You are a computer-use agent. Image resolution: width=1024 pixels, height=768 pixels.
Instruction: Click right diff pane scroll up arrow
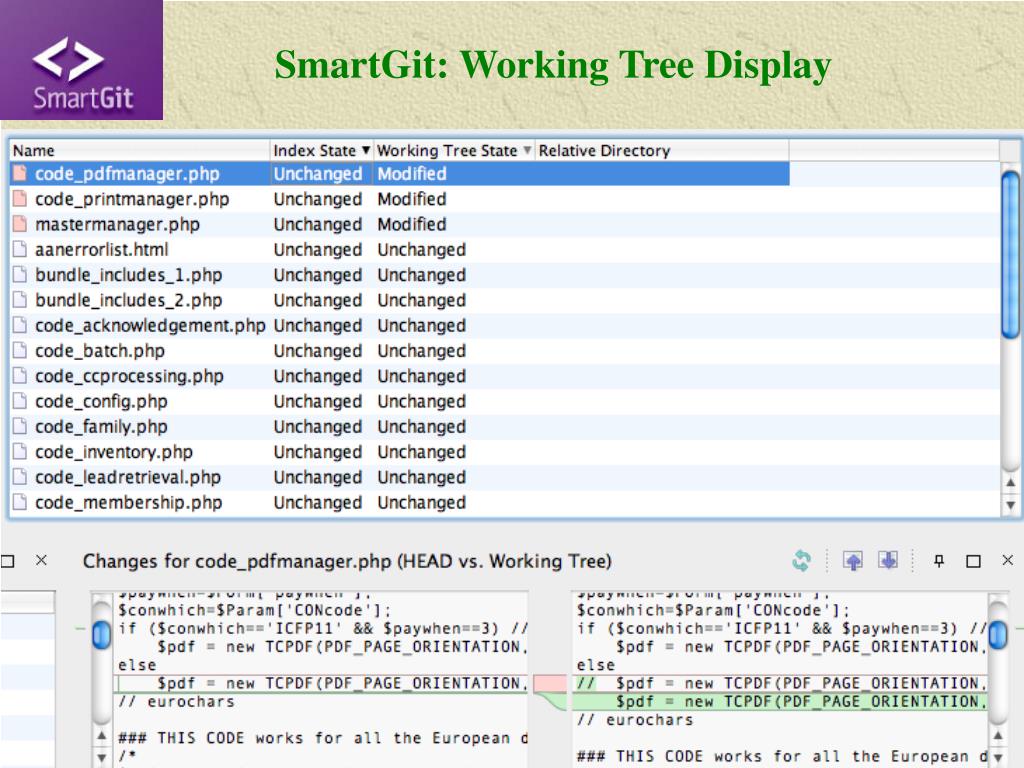998,735
